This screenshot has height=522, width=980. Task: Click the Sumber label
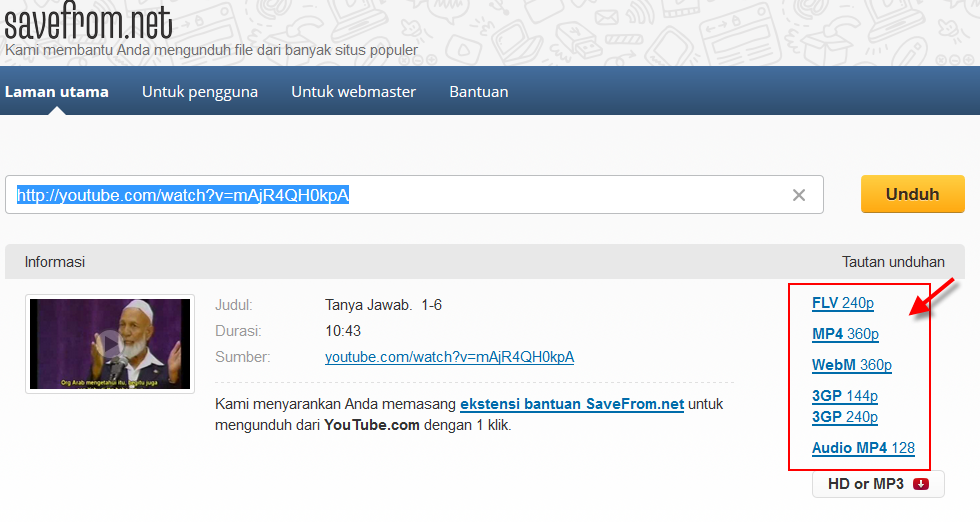[242, 357]
